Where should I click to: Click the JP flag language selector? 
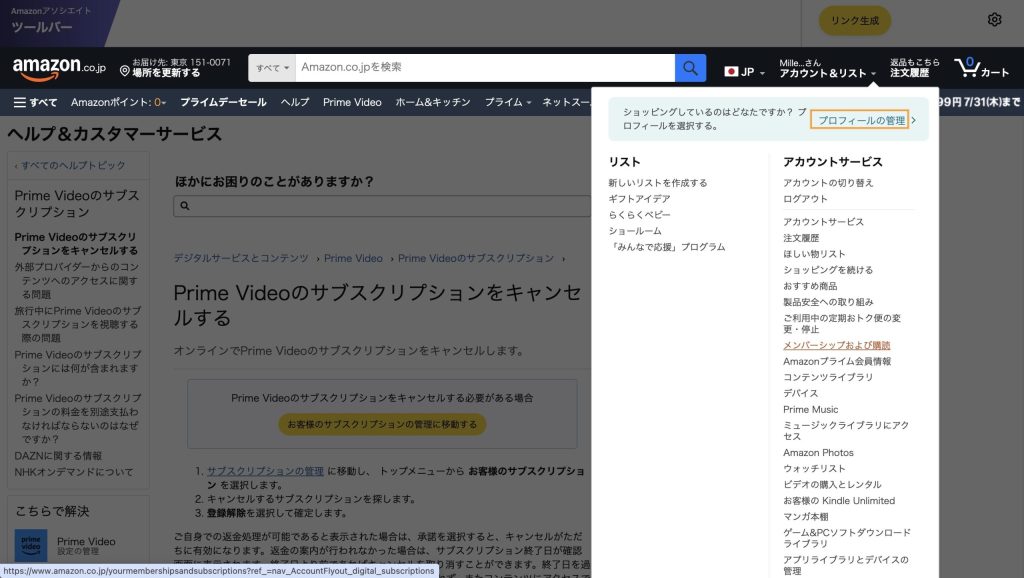click(744, 72)
